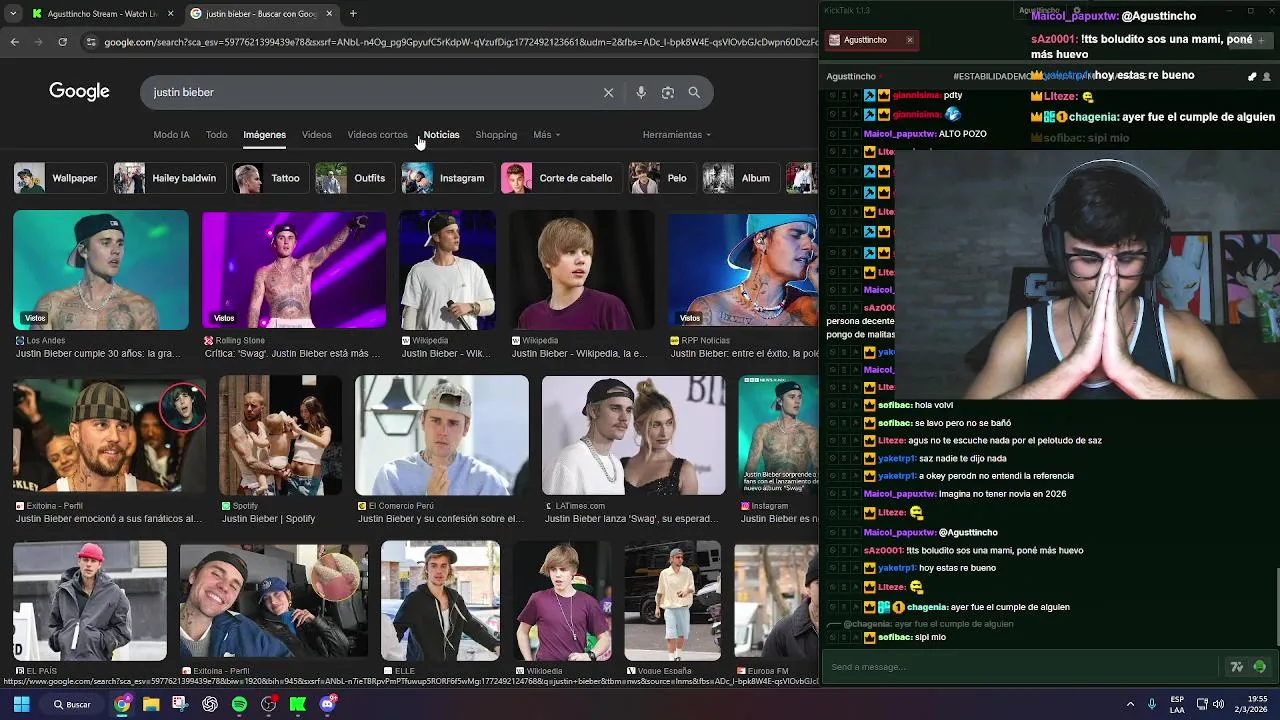Open OBS Studio from the taskbar

268,704
